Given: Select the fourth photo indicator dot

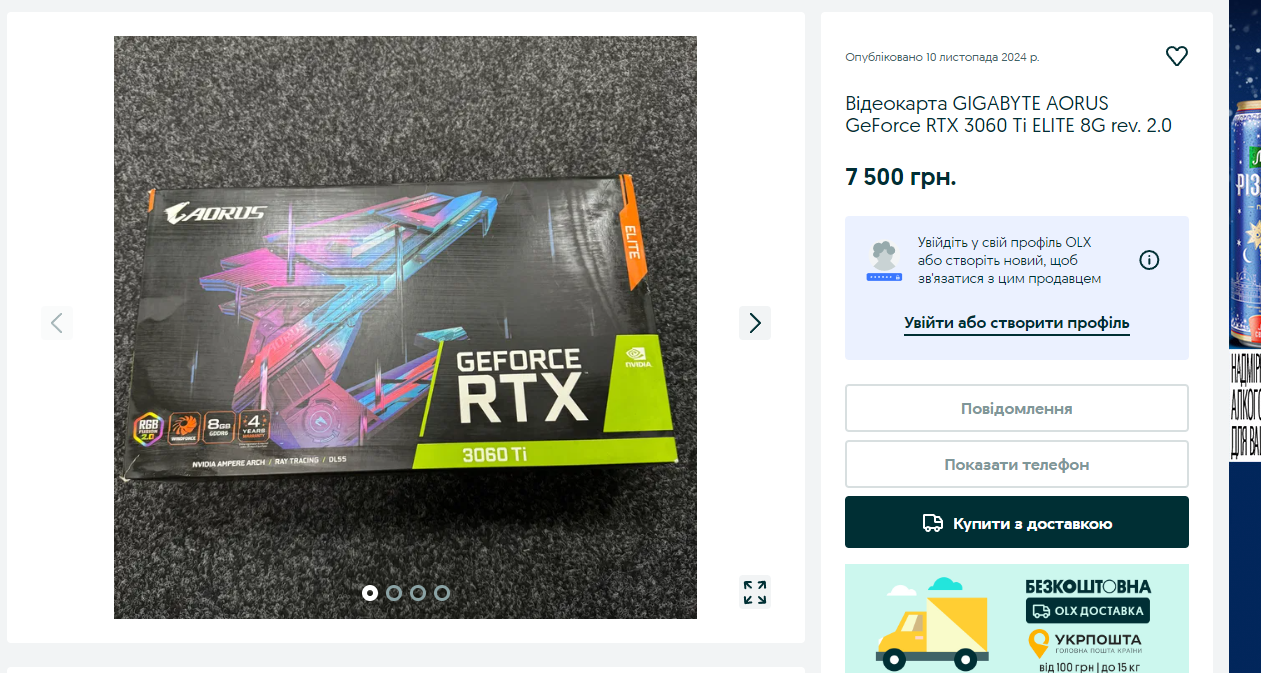Looking at the screenshot, I should pos(442,593).
